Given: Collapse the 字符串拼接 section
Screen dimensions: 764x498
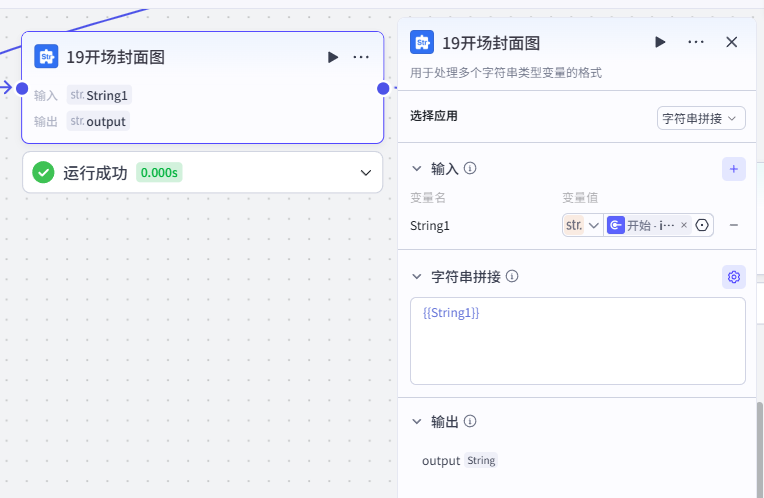Looking at the screenshot, I should point(417,277).
